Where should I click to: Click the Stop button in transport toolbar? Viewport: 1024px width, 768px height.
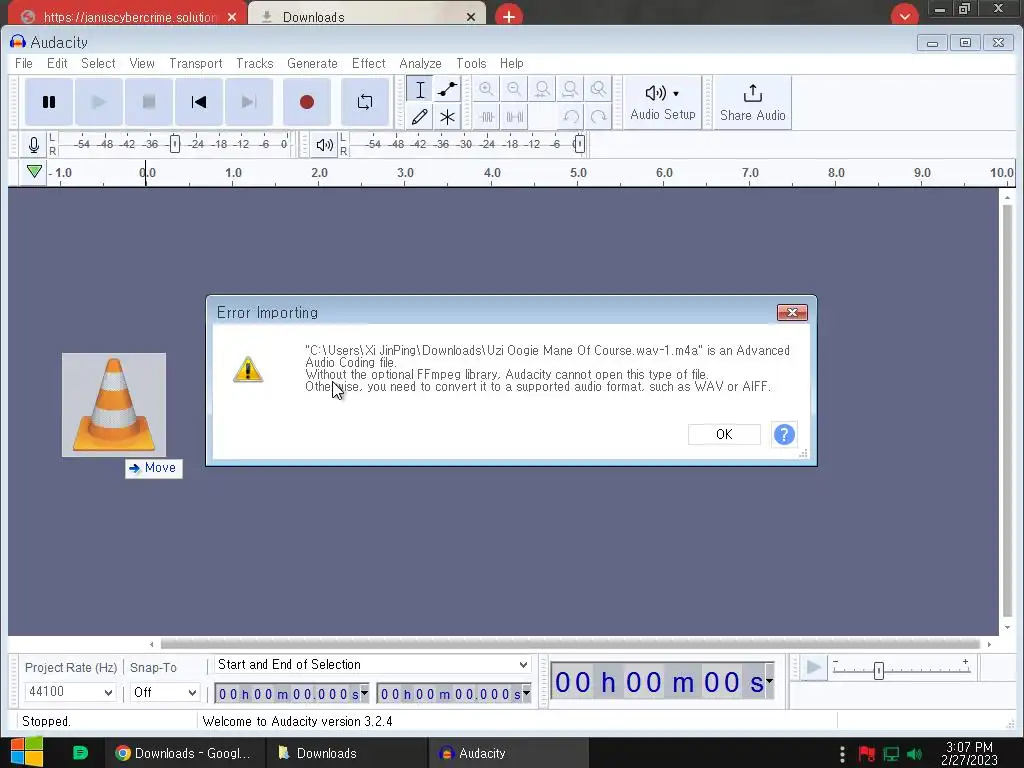(149, 102)
